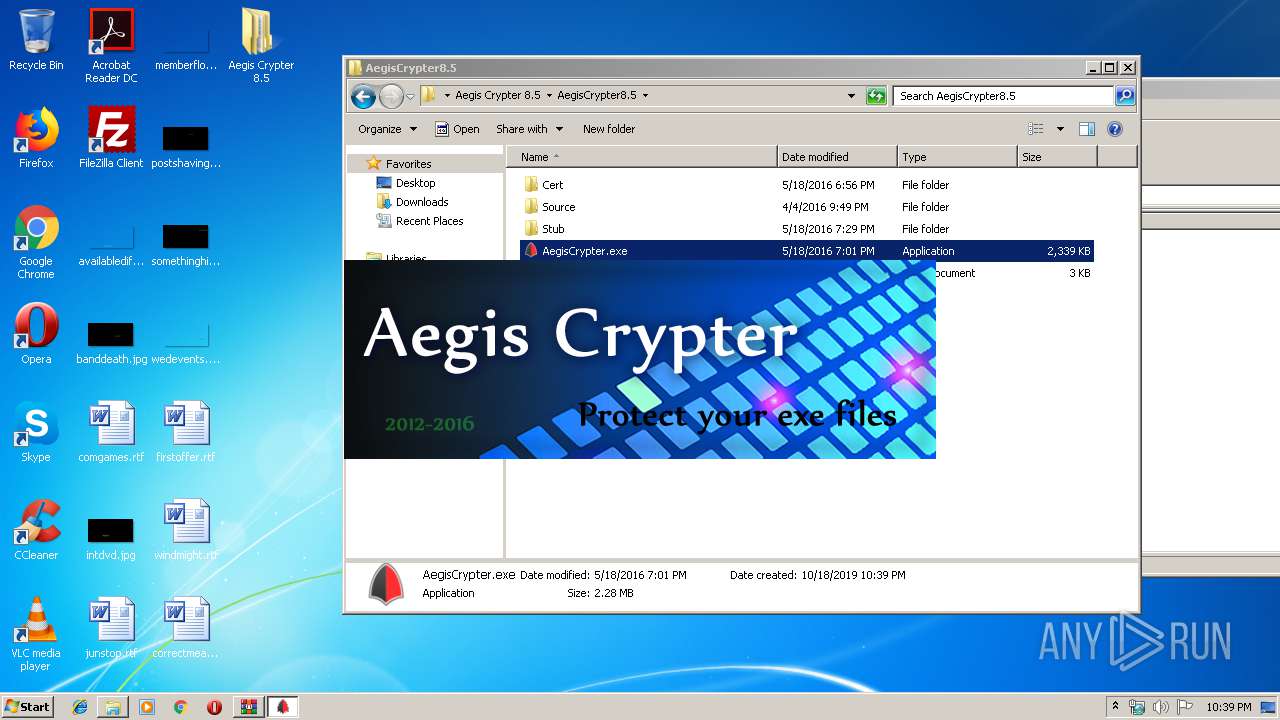The image size is (1280, 720).
Task: Expand the arrow after the AegisCrypter8.5 breadcrumb
Action: click(x=645, y=96)
